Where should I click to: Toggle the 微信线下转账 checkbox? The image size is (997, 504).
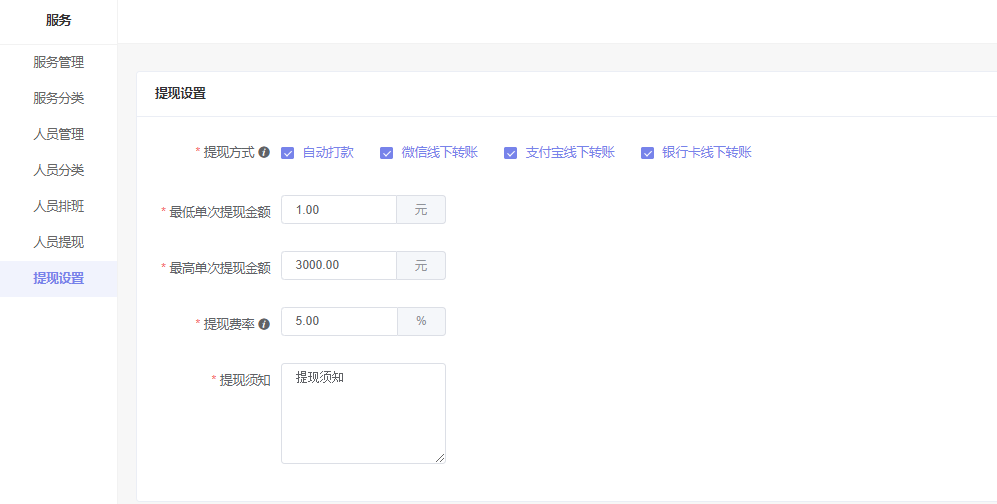tap(387, 153)
